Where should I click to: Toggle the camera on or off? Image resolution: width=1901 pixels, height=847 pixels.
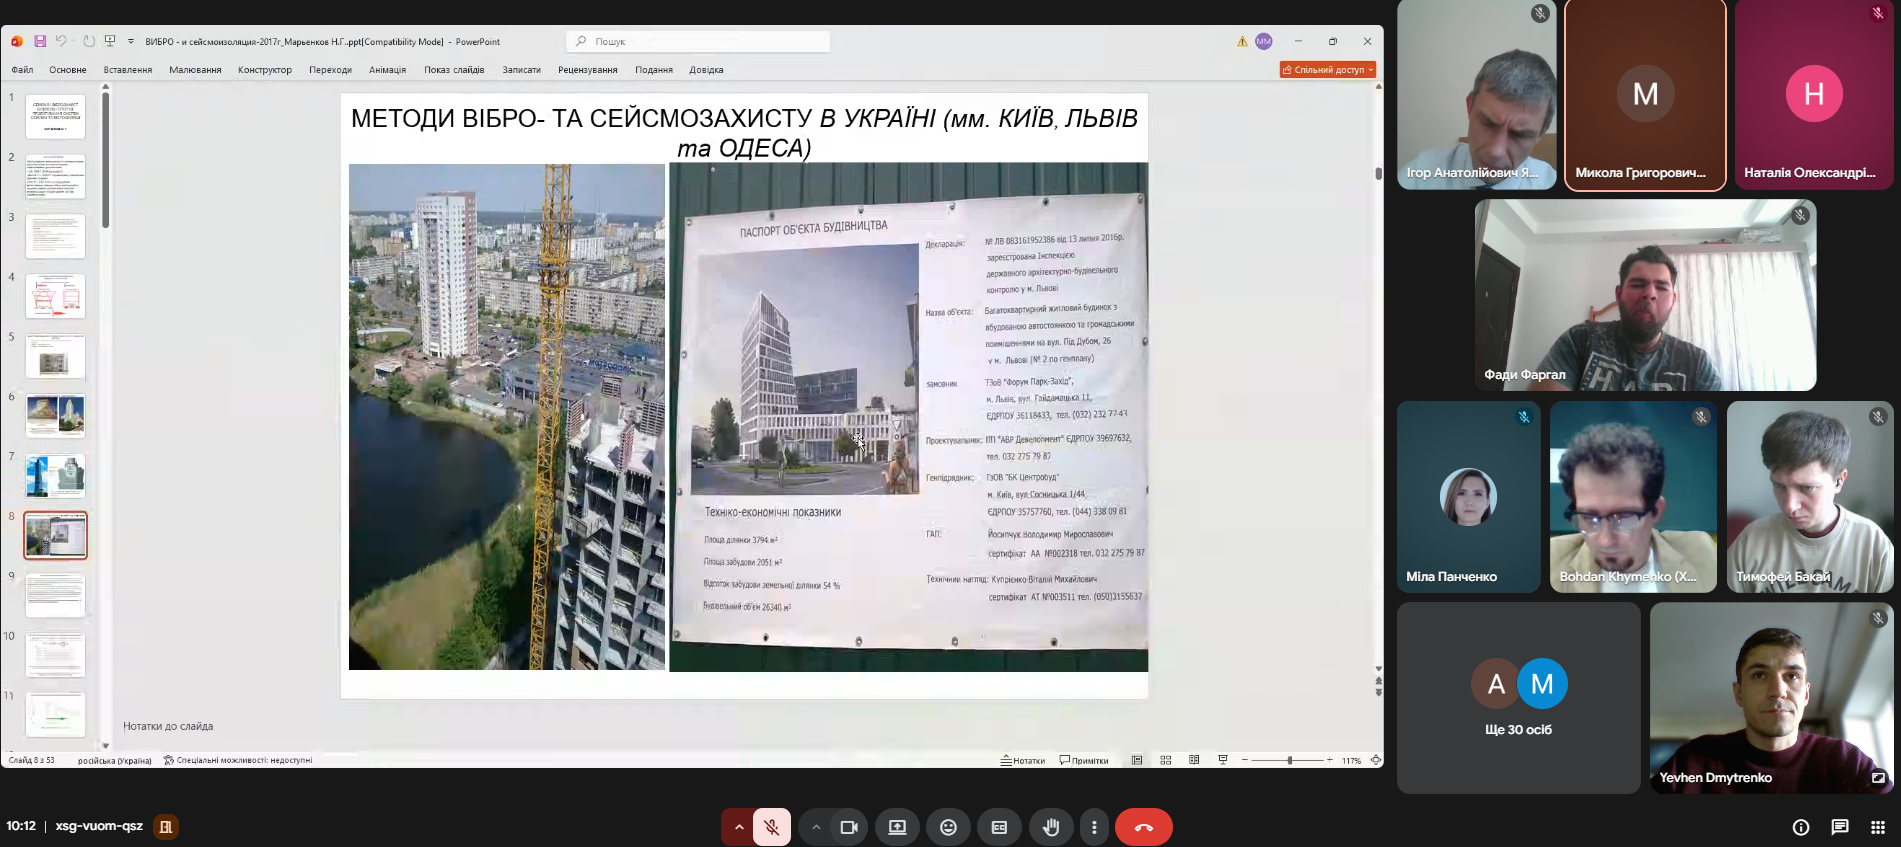pyautogui.click(x=849, y=827)
